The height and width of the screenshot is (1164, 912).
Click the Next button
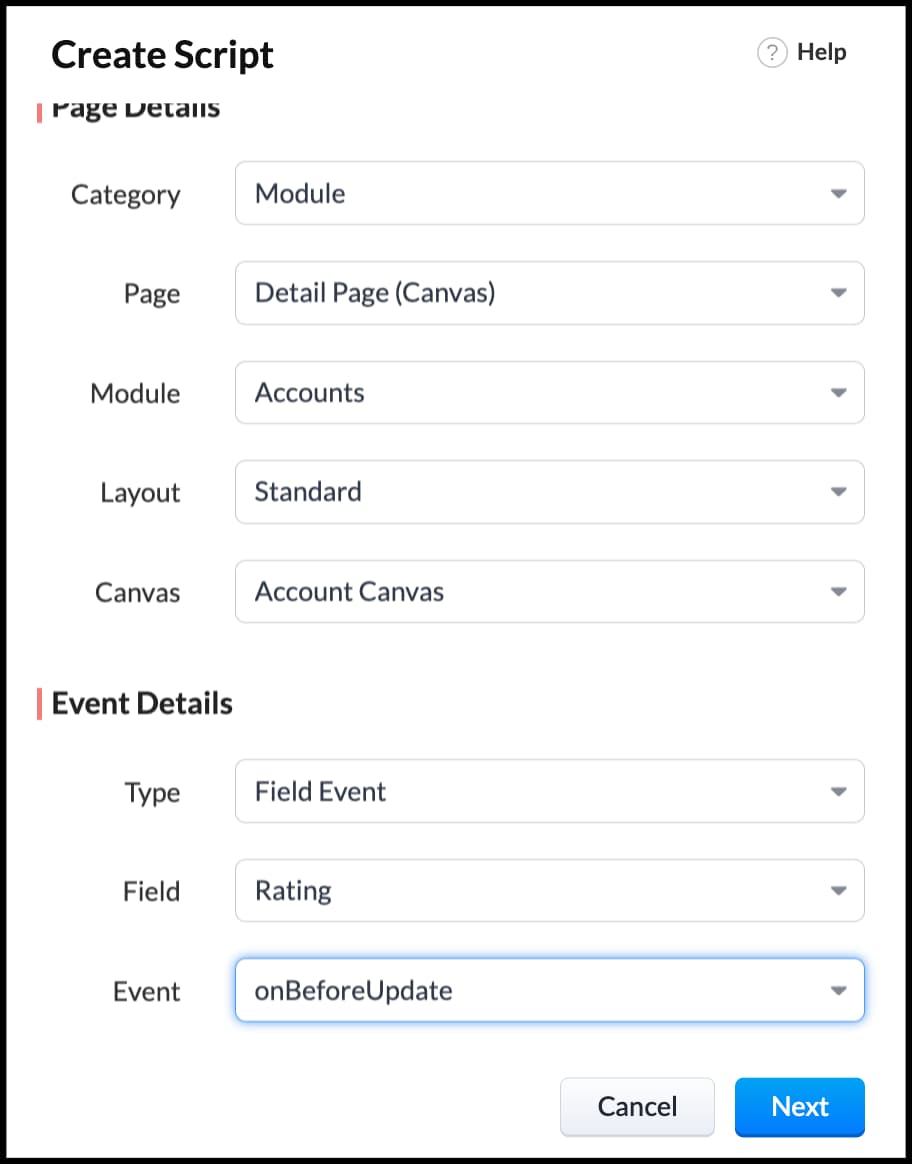799,1107
